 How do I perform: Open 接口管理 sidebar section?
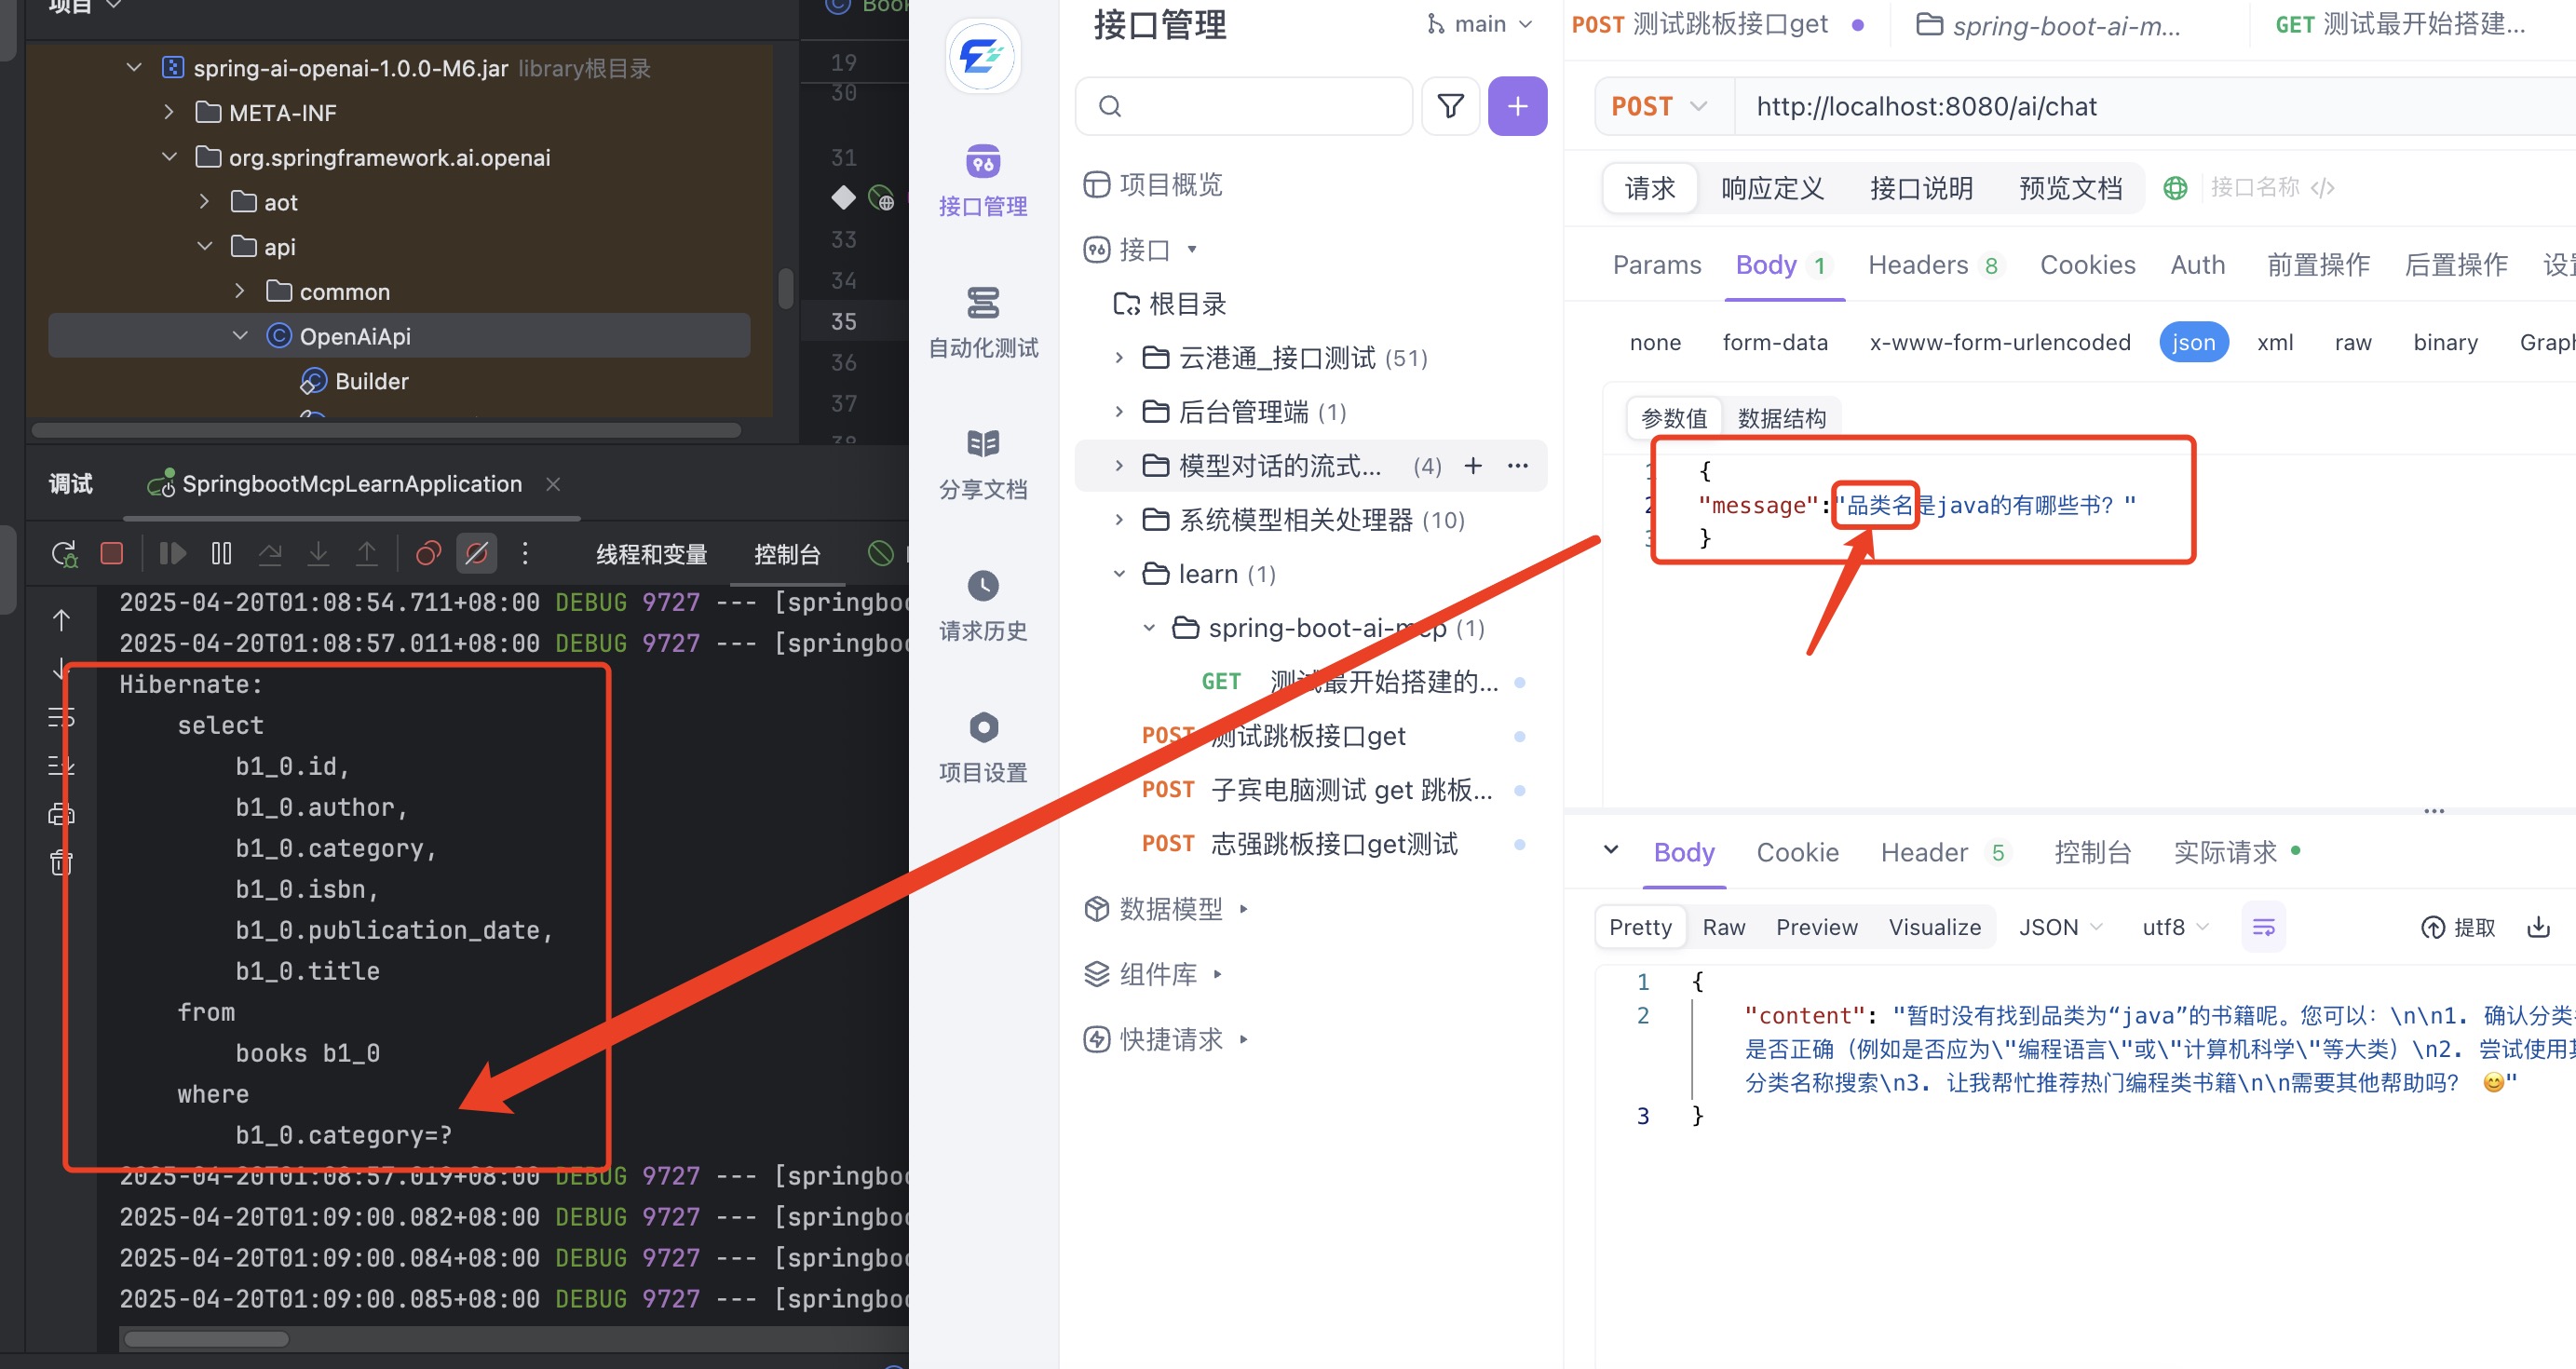(983, 181)
